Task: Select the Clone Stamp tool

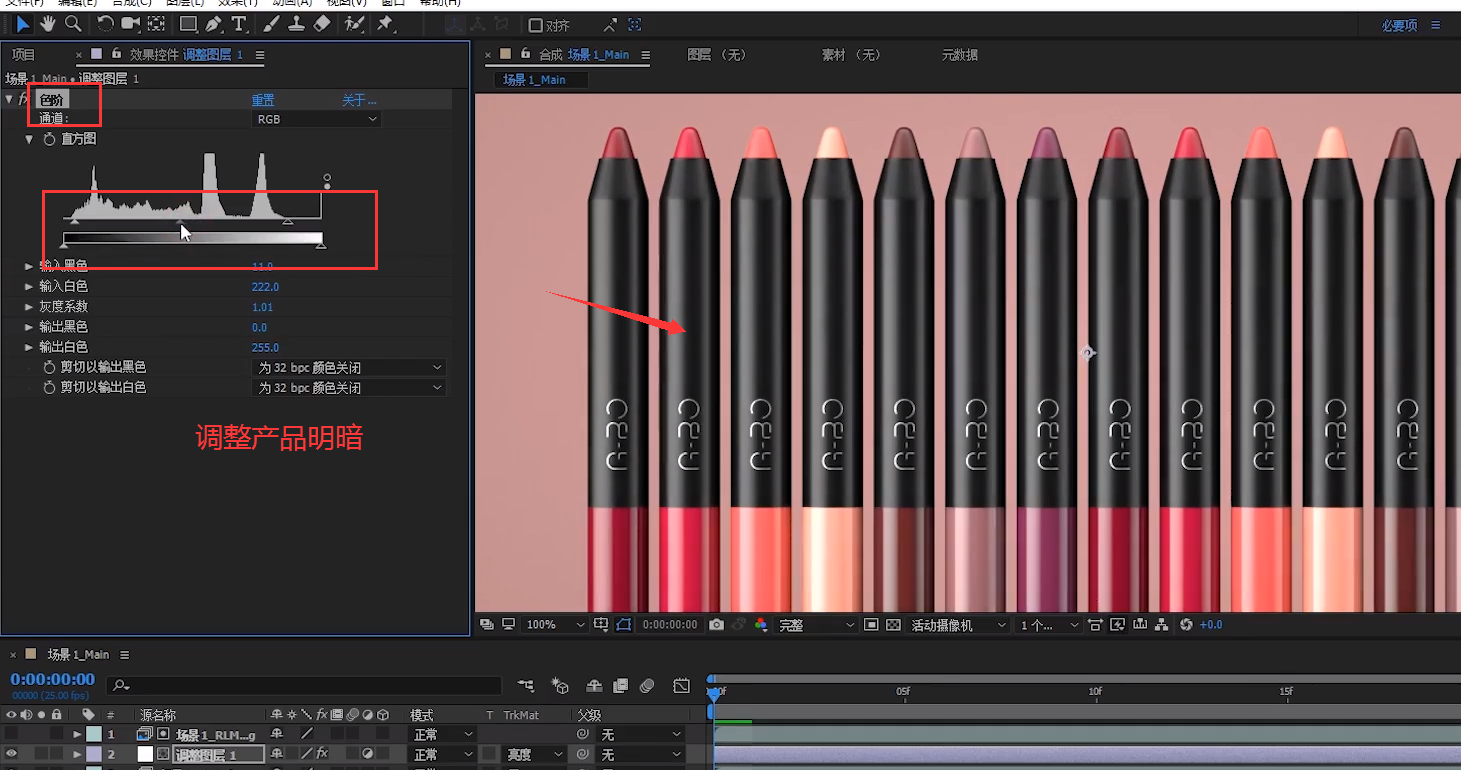Action: pyautogui.click(x=296, y=23)
